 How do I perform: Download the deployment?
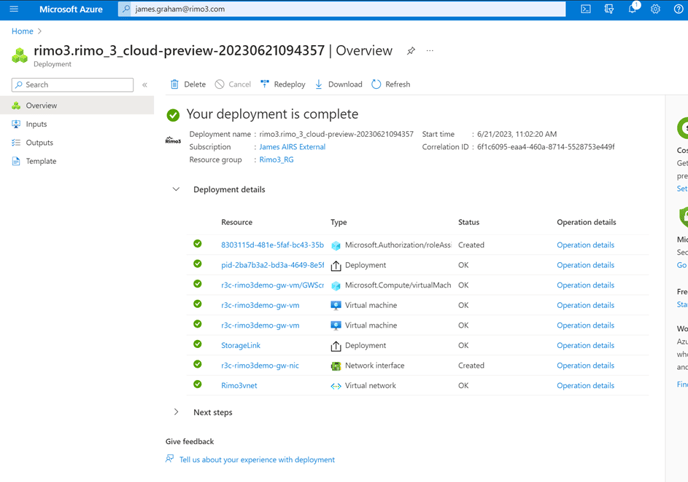pos(338,84)
